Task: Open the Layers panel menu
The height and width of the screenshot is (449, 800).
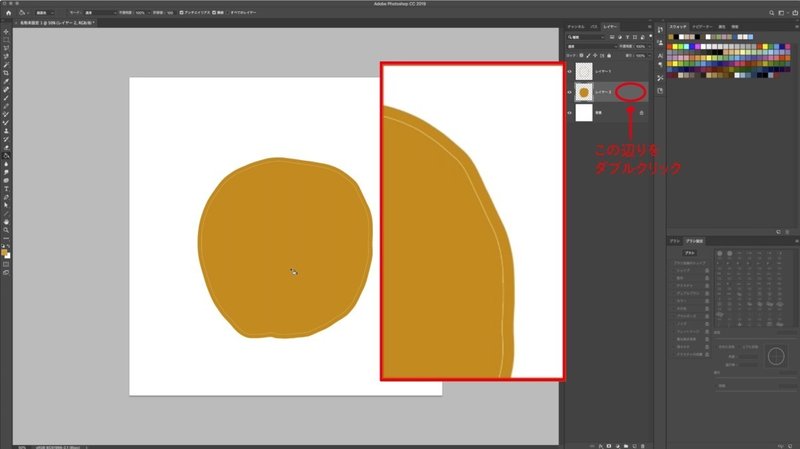Action: (x=649, y=27)
